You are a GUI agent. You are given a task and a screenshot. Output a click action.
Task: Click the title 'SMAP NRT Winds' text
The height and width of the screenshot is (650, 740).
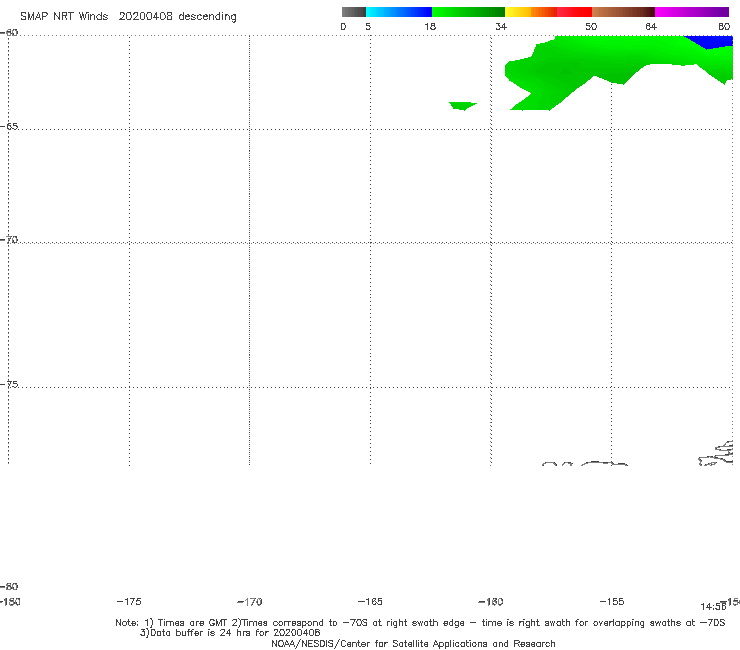pyautogui.click(x=64, y=16)
